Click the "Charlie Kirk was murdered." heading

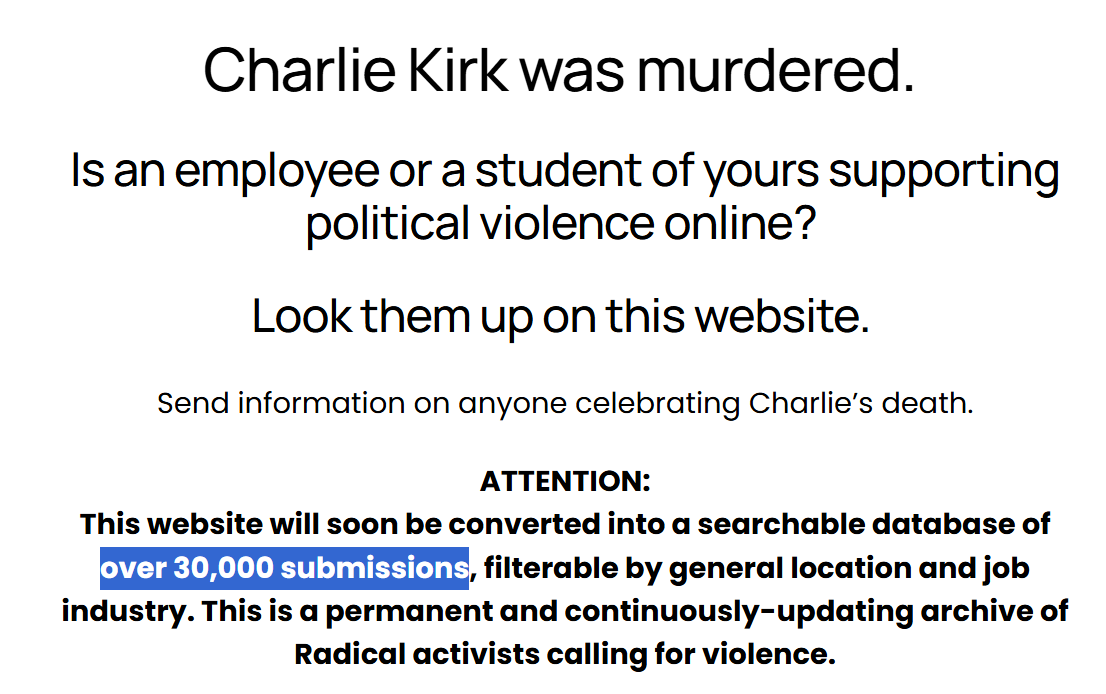tap(559, 70)
